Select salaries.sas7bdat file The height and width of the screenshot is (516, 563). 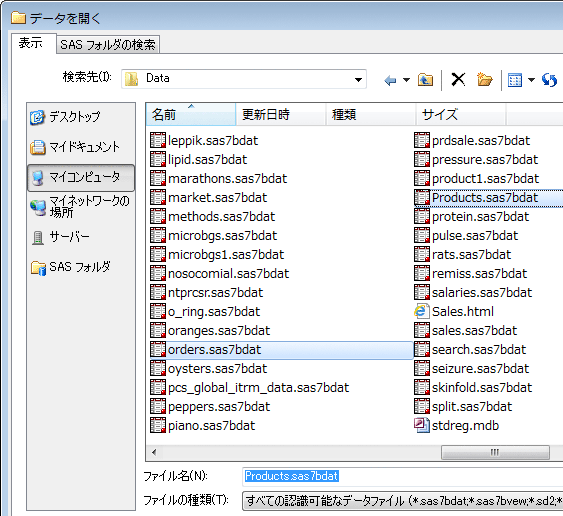[473, 293]
